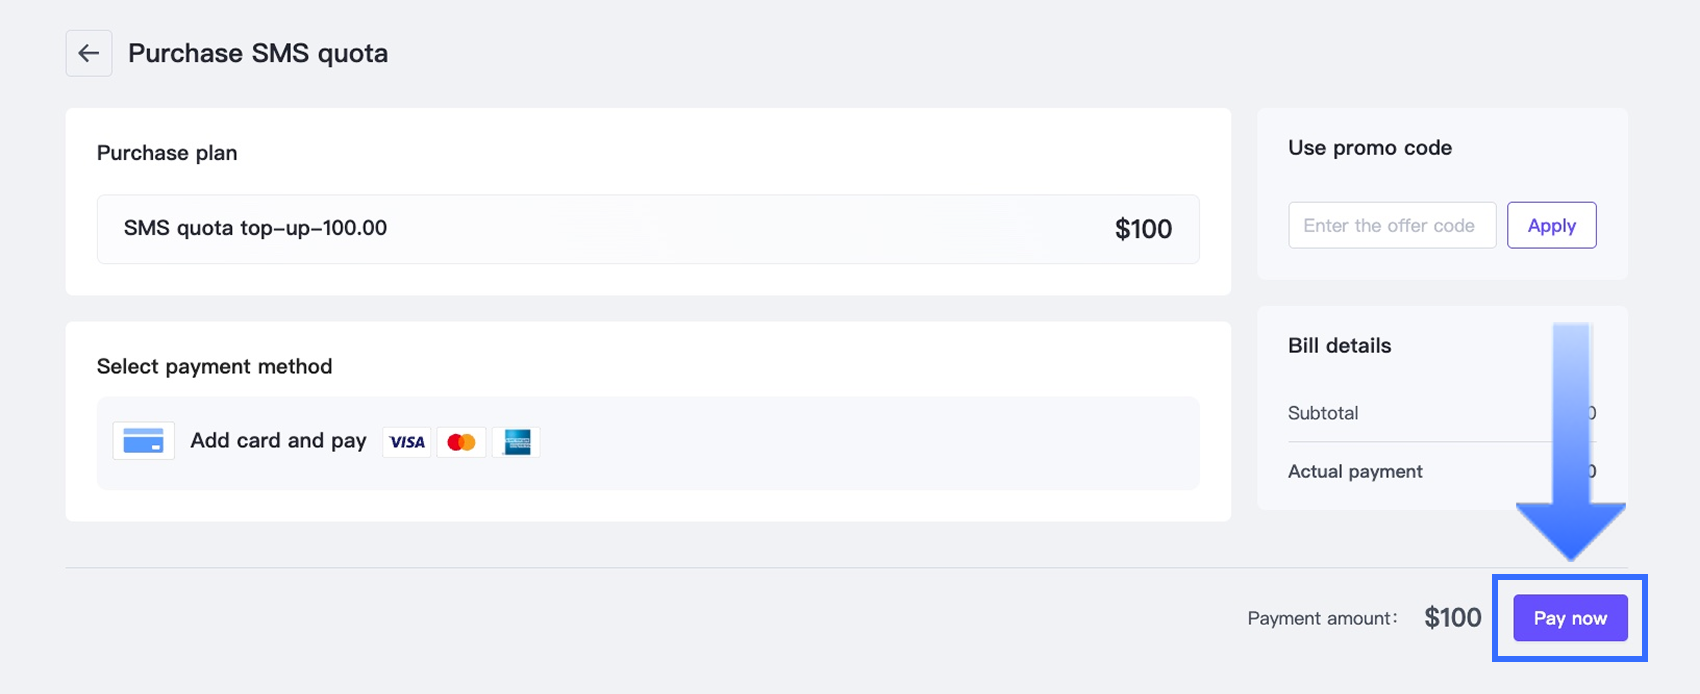Click the American Express logo
This screenshot has width=1700, height=694.
[x=516, y=442]
